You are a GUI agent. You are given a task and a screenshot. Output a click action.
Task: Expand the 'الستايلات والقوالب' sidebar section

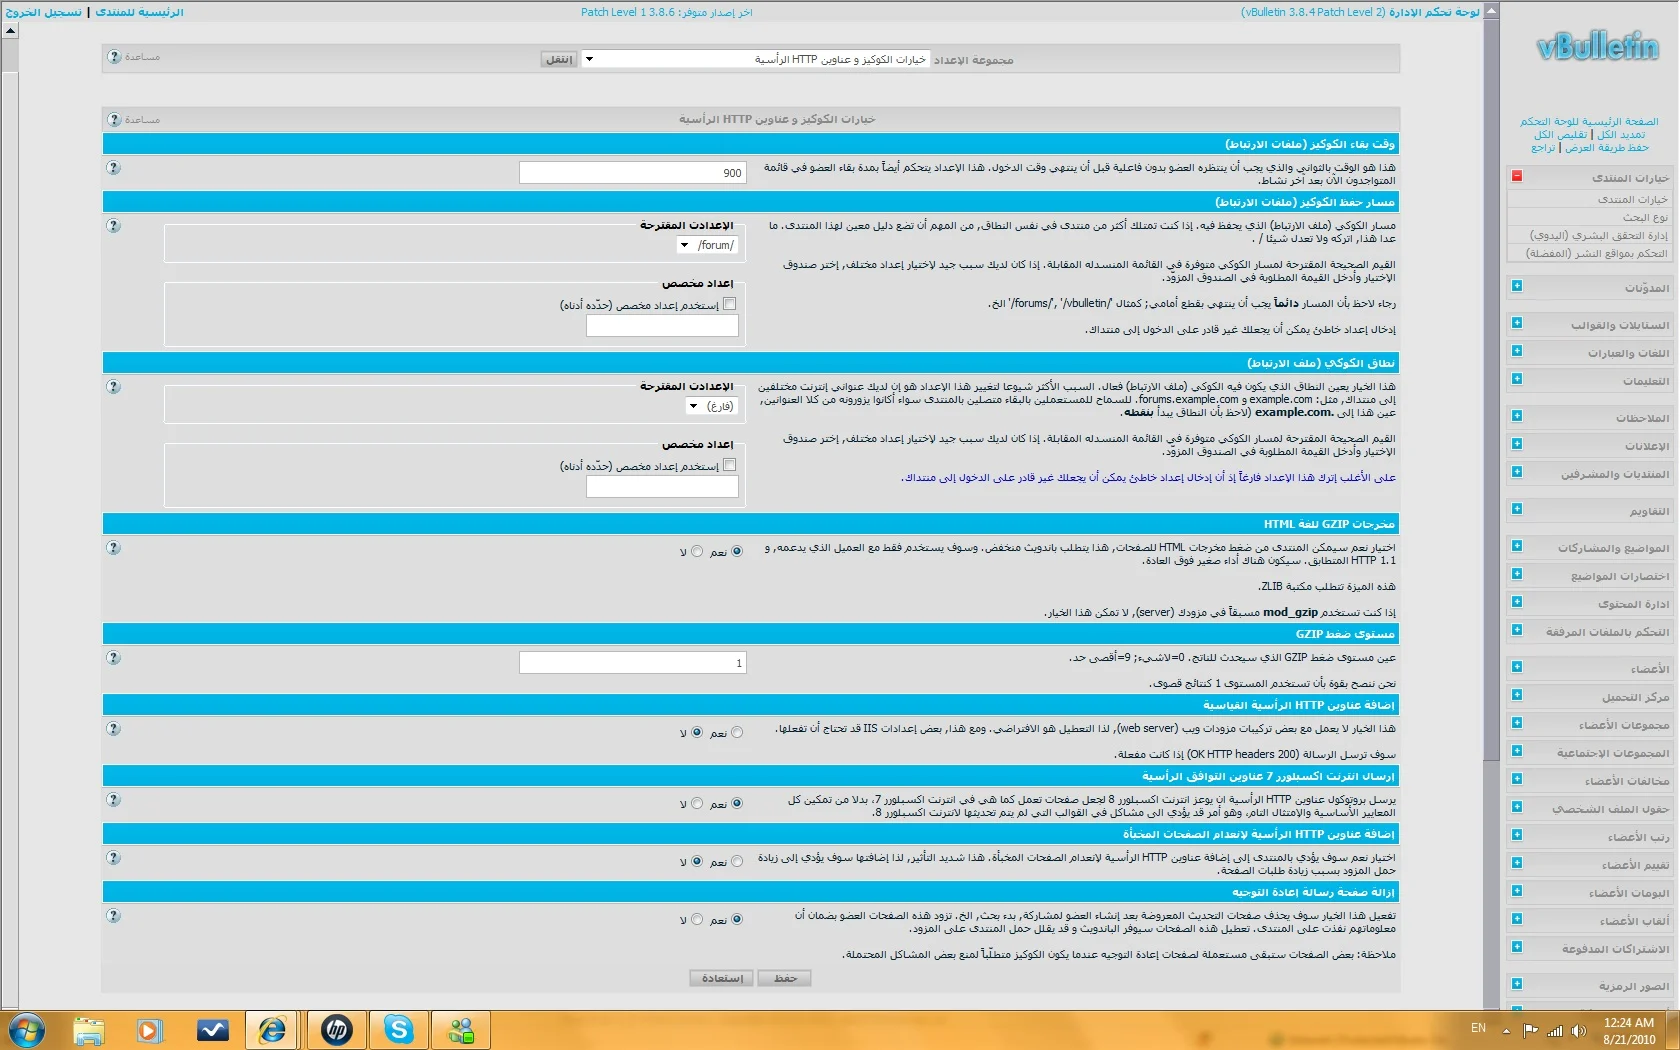pyautogui.click(x=1516, y=323)
